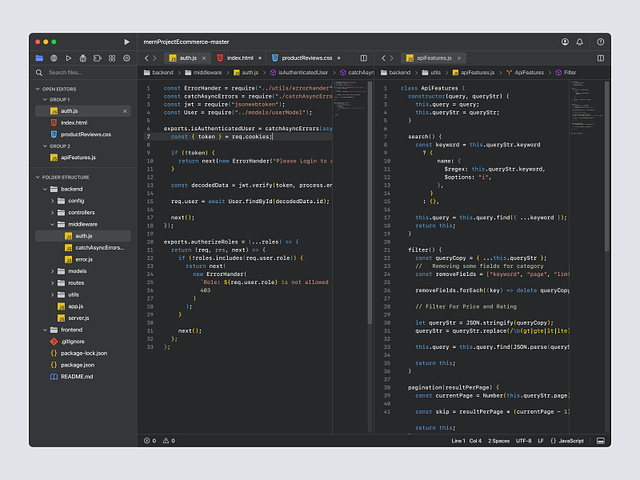Toggle split editor layout in right pane
This screenshot has width=640, height=480.
tap(600, 58)
